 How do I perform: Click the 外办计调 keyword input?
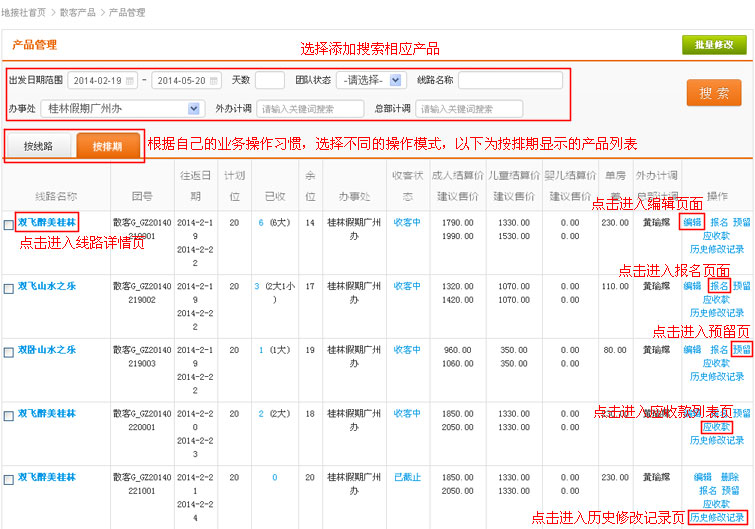(310, 109)
